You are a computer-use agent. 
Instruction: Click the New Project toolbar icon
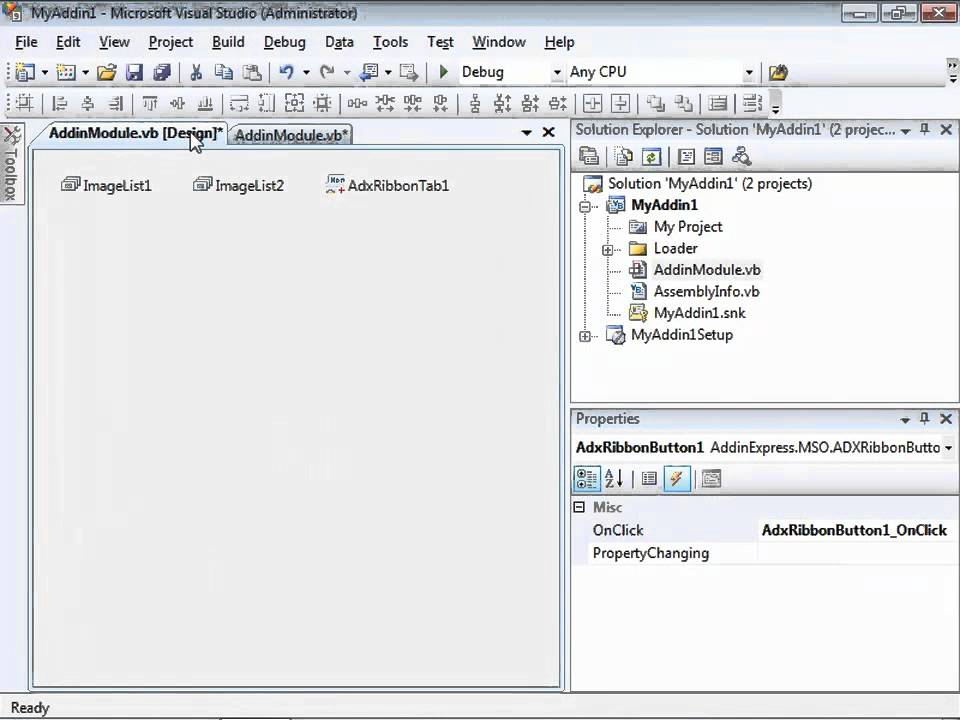[x=25, y=72]
